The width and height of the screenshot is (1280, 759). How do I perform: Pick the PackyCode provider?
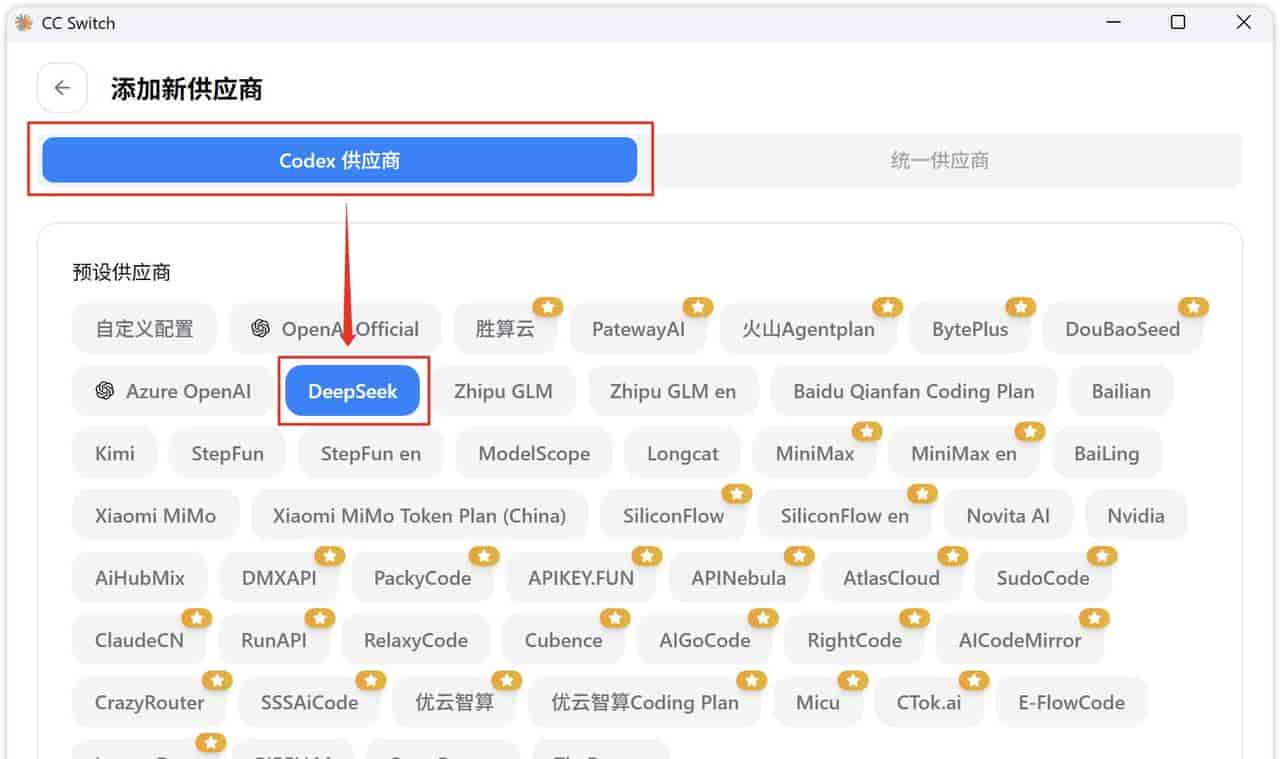[x=422, y=578]
